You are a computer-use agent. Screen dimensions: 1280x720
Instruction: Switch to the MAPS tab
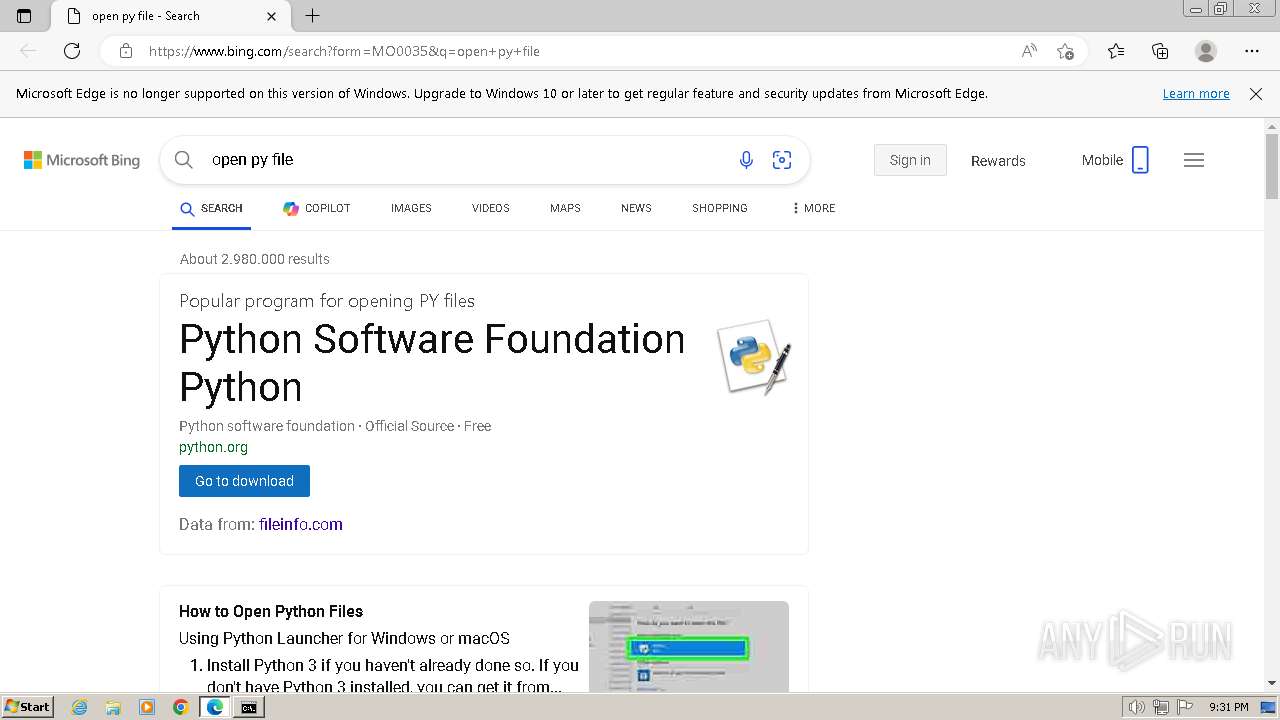pyautogui.click(x=565, y=208)
